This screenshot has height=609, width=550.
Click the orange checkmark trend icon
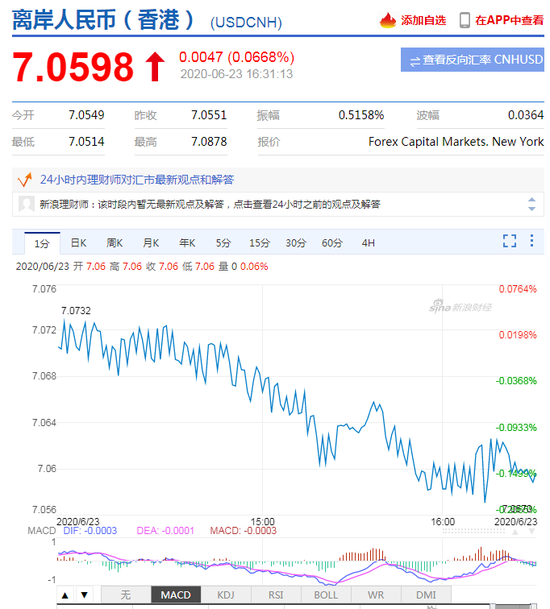point(25,180)
